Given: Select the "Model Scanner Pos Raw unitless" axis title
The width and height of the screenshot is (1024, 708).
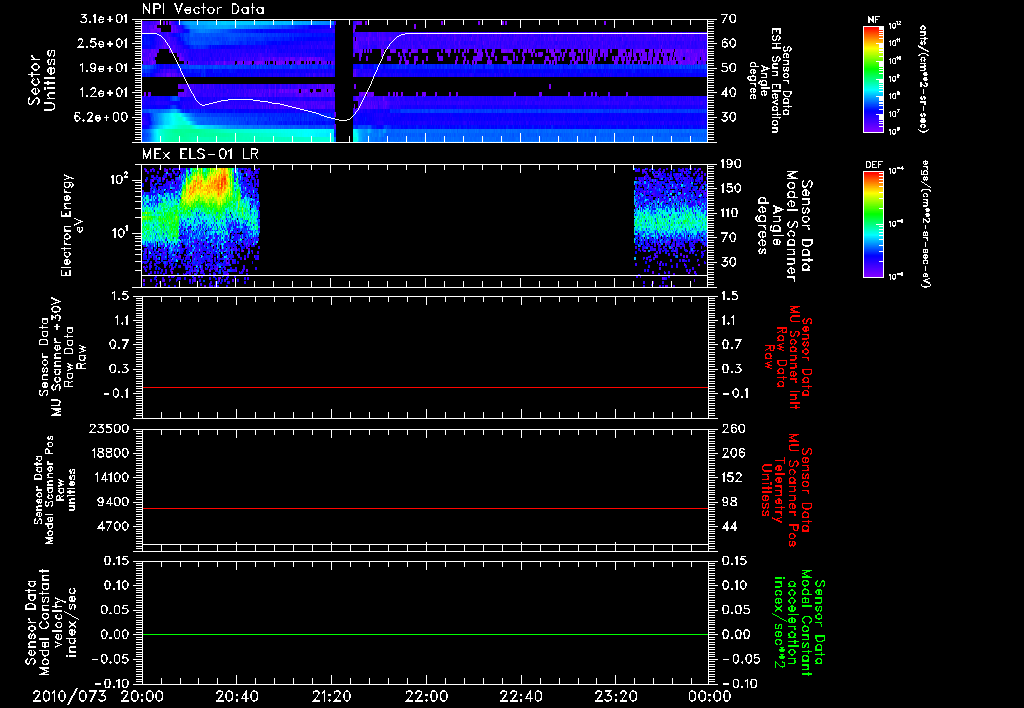Looking at the screenshot, I should (56, 490).
